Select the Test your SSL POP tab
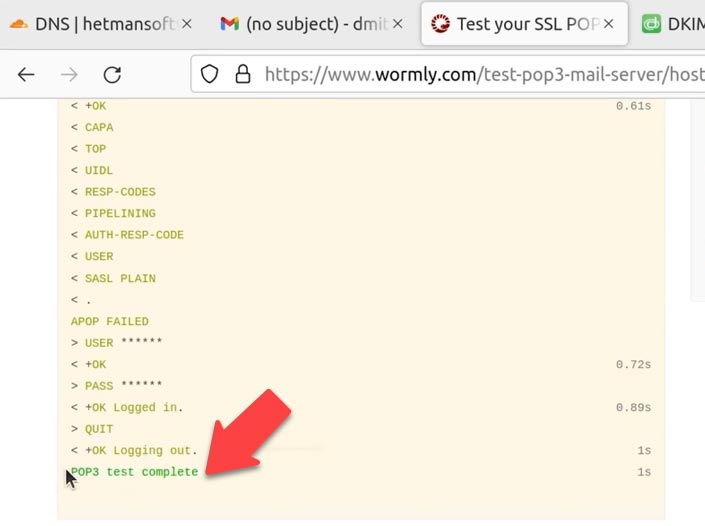 click(x=524, y=24)
